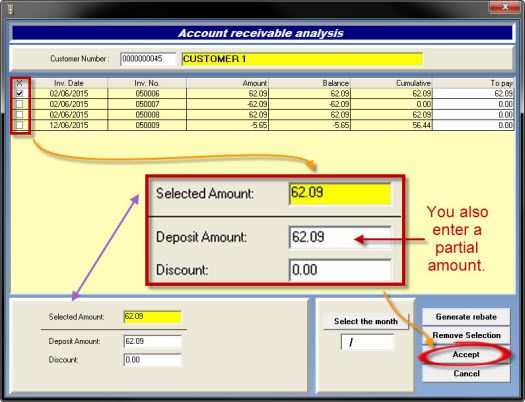The image size is (525, 402).
Task: Select invoice 050008 checkbox
Action: pyautogui.click(x=19, y=115)
